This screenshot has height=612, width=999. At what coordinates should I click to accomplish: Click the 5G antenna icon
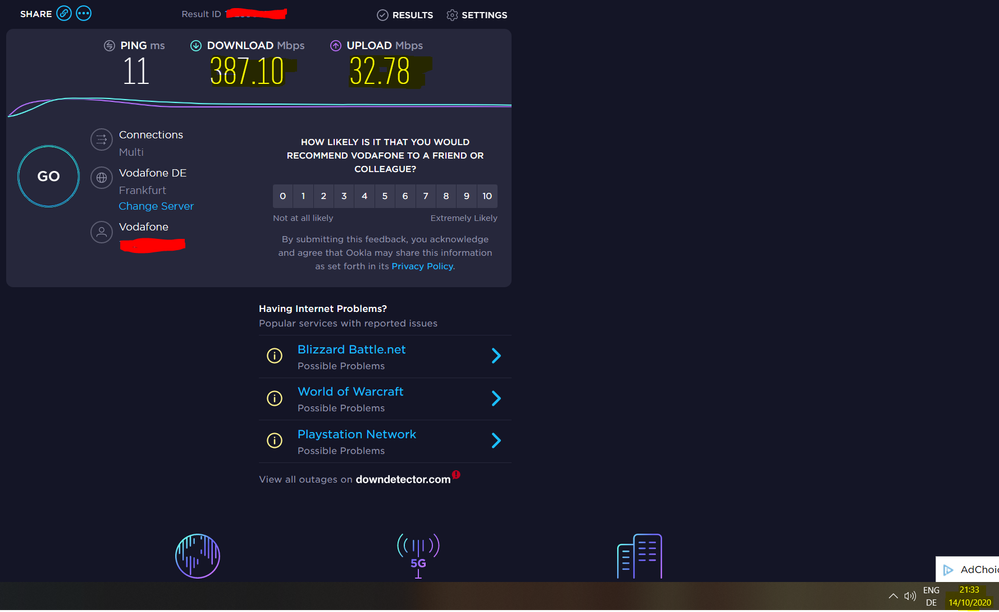(x=418, y=556)
